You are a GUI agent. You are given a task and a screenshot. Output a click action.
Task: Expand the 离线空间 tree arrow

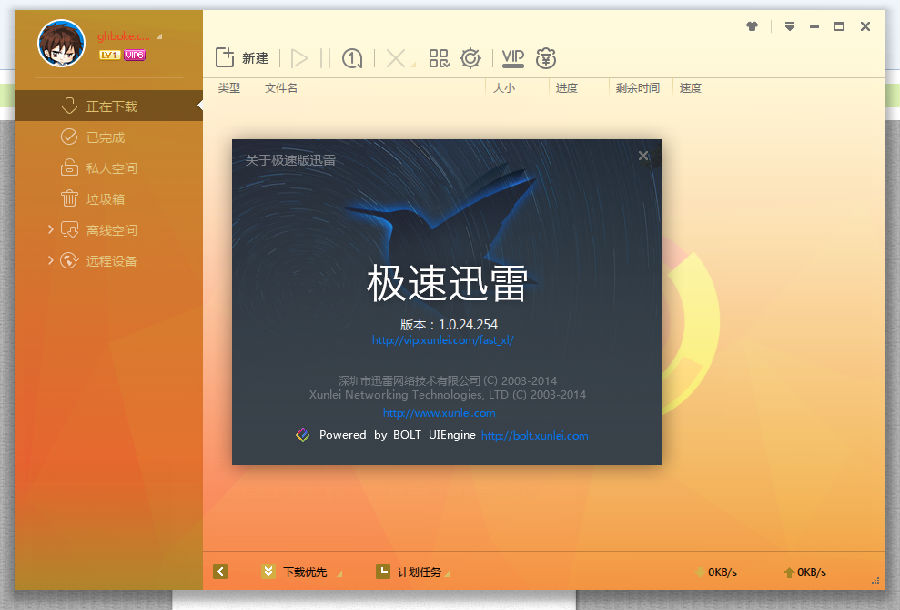51,230
